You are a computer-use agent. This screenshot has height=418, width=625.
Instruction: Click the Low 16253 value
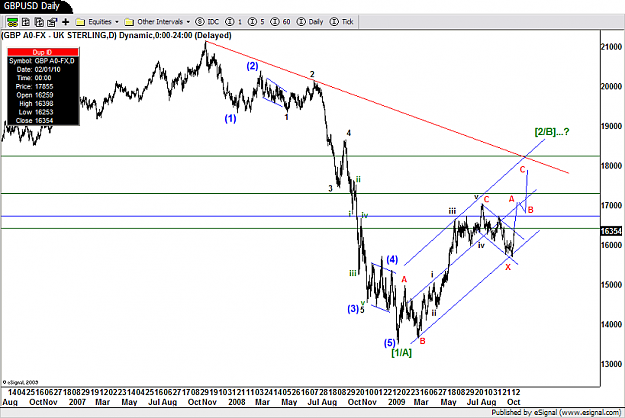tap(44, 112)
